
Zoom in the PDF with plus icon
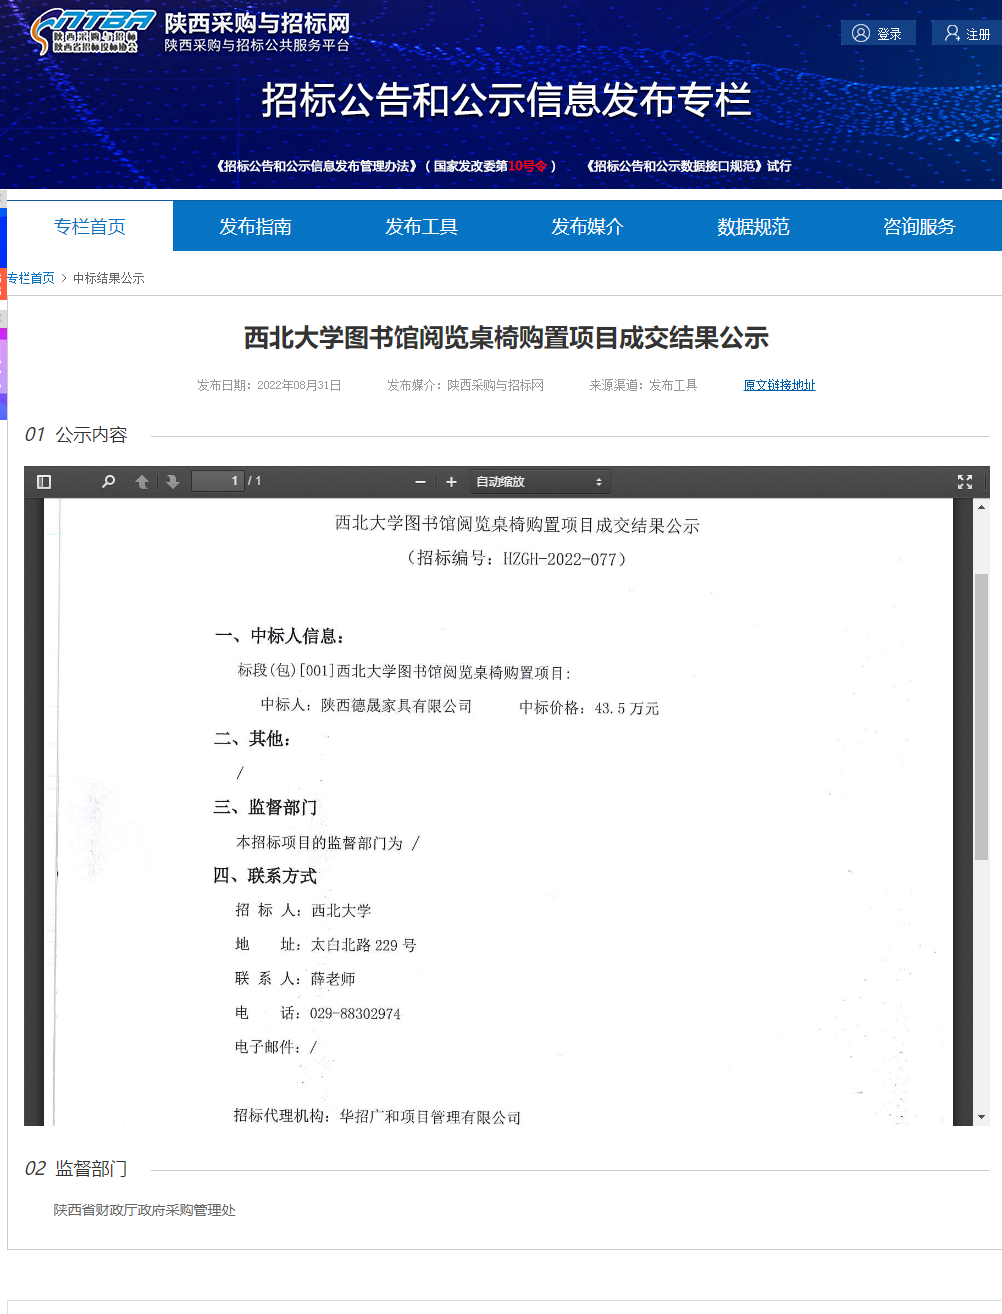pos(451,482)
